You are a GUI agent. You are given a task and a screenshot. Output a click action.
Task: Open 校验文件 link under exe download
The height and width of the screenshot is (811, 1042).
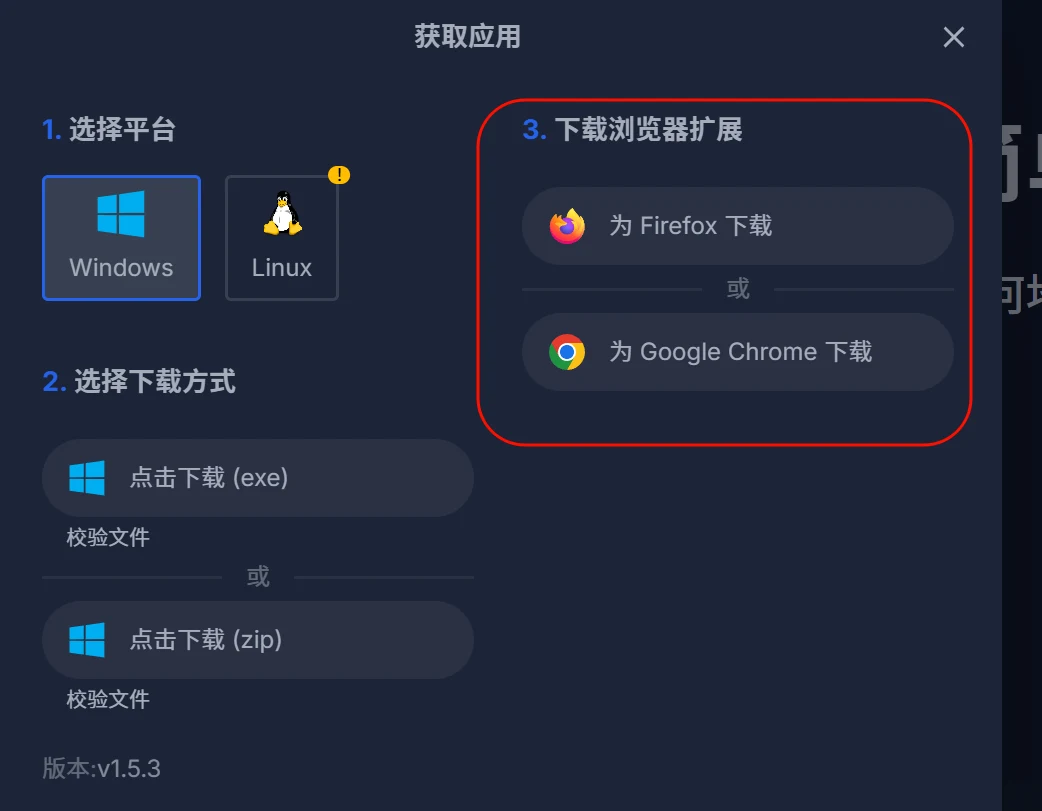[x=108, y=538]
